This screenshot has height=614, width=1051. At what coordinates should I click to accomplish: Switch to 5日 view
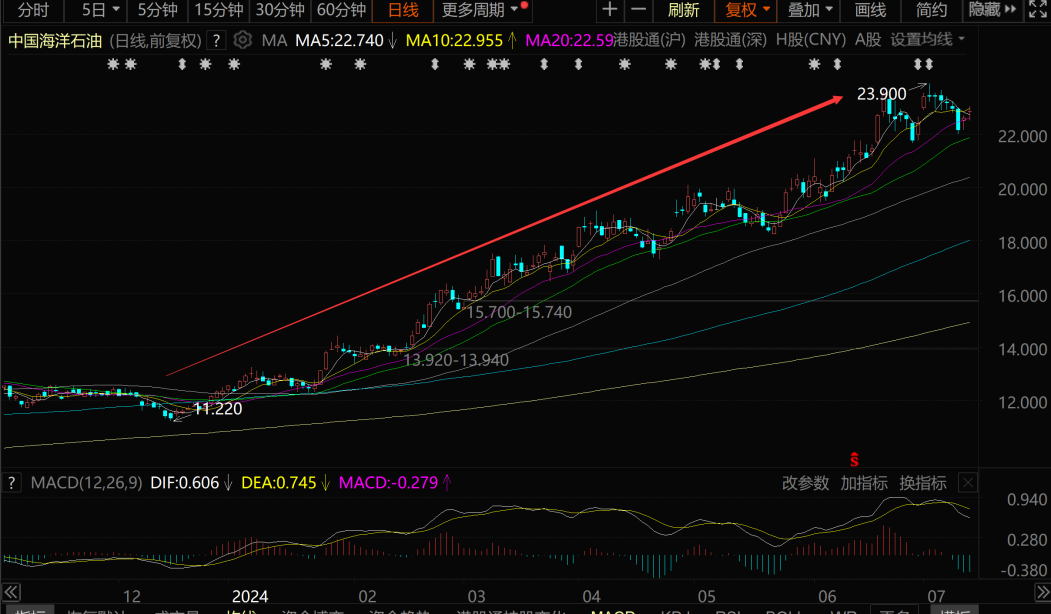coord(94,10)
